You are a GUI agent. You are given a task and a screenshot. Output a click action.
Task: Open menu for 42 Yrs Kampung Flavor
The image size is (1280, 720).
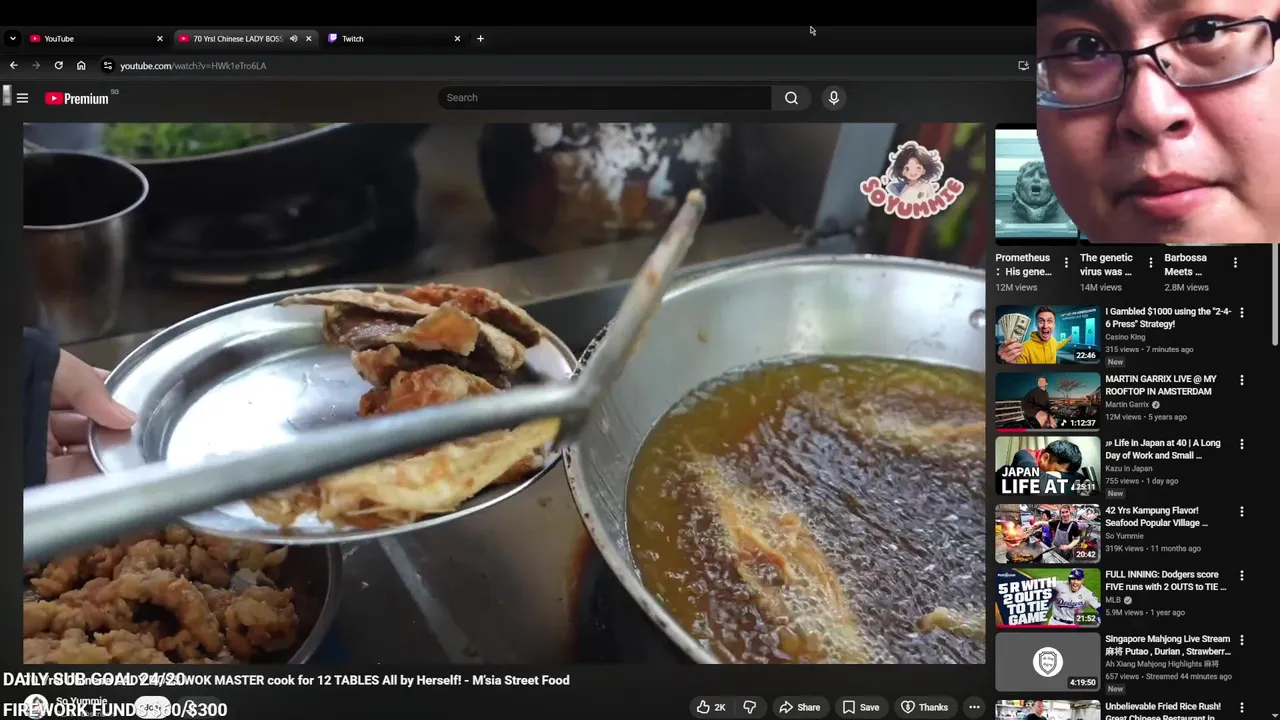point(1242,511)
